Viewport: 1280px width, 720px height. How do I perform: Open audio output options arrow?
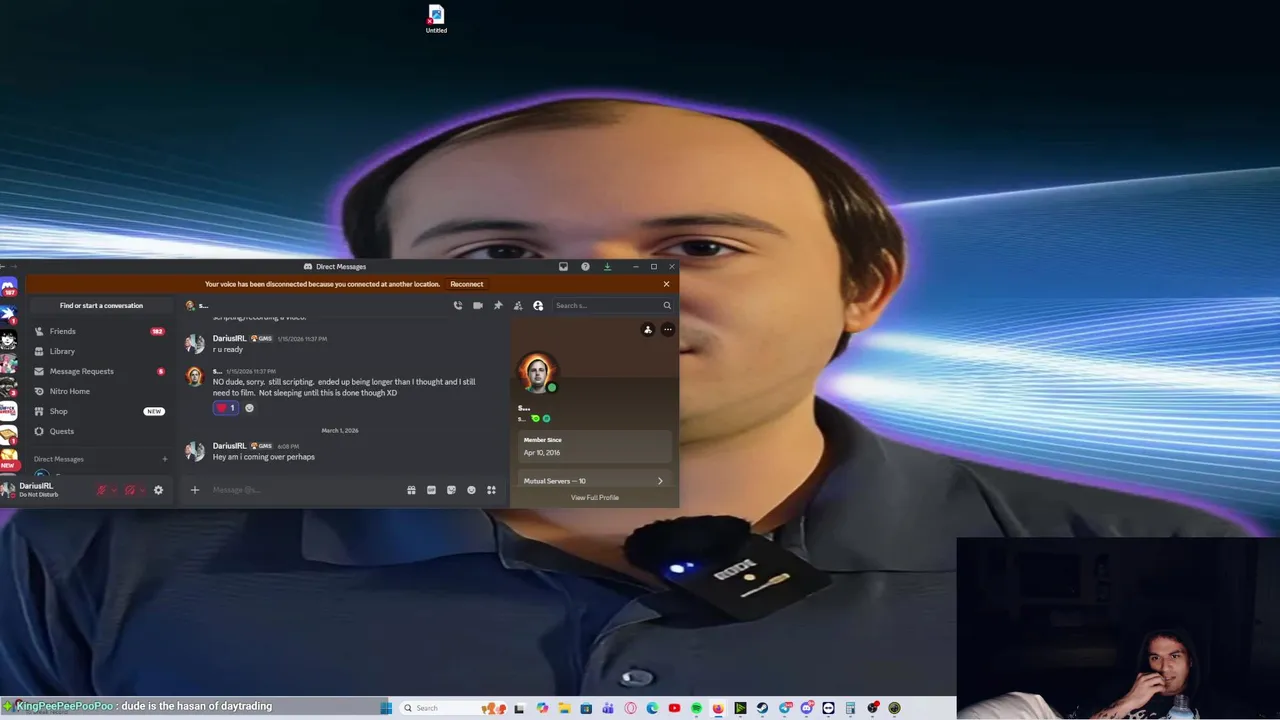click(x=143, y=490)
